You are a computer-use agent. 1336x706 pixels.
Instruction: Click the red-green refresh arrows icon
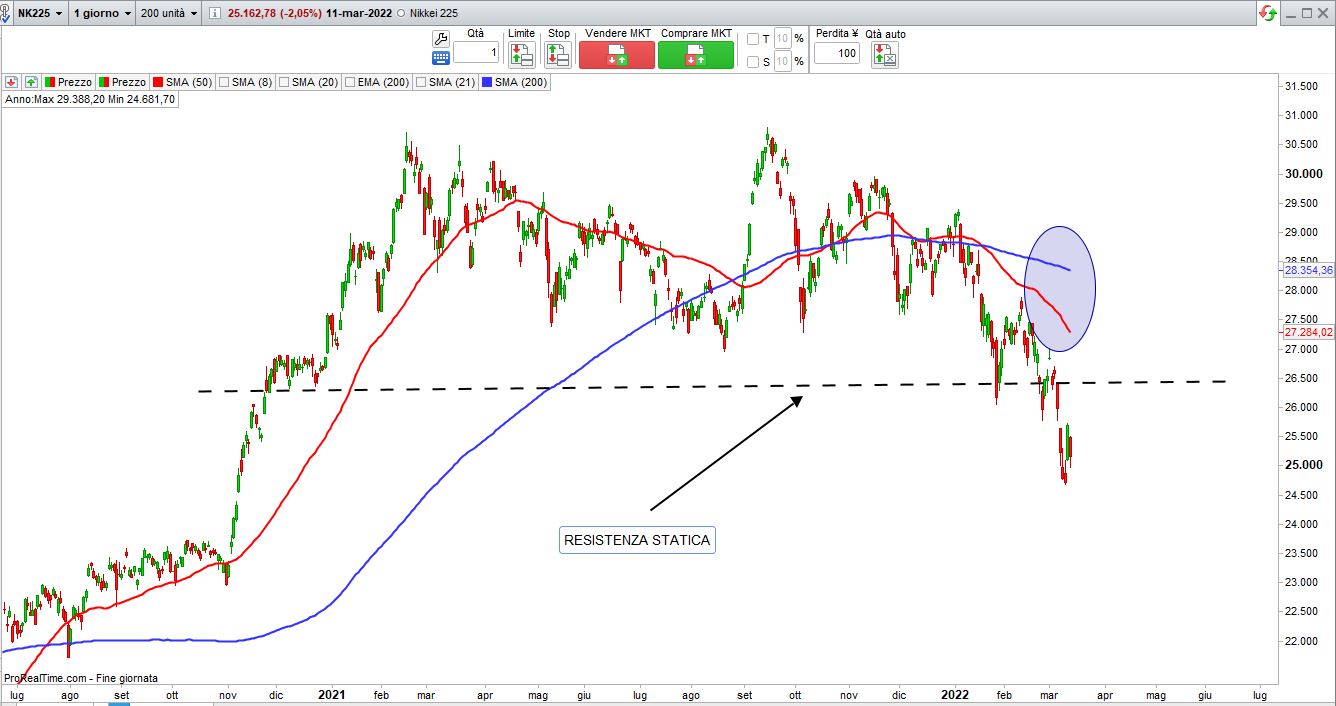1269,13
